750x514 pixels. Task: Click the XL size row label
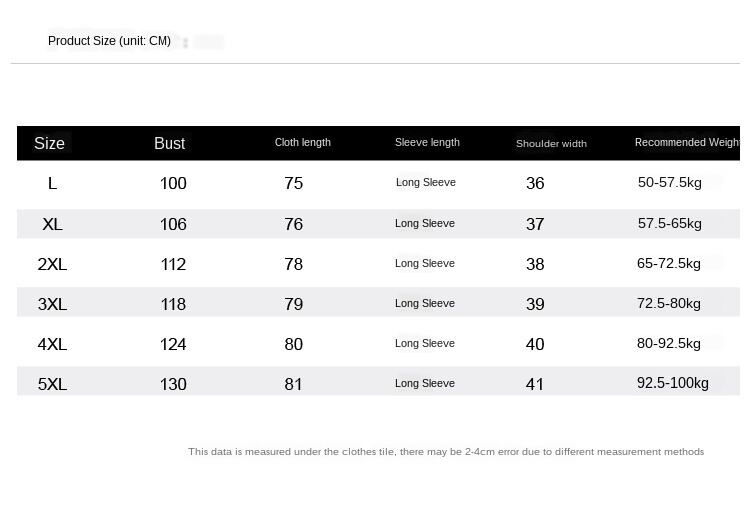point(52,224)
